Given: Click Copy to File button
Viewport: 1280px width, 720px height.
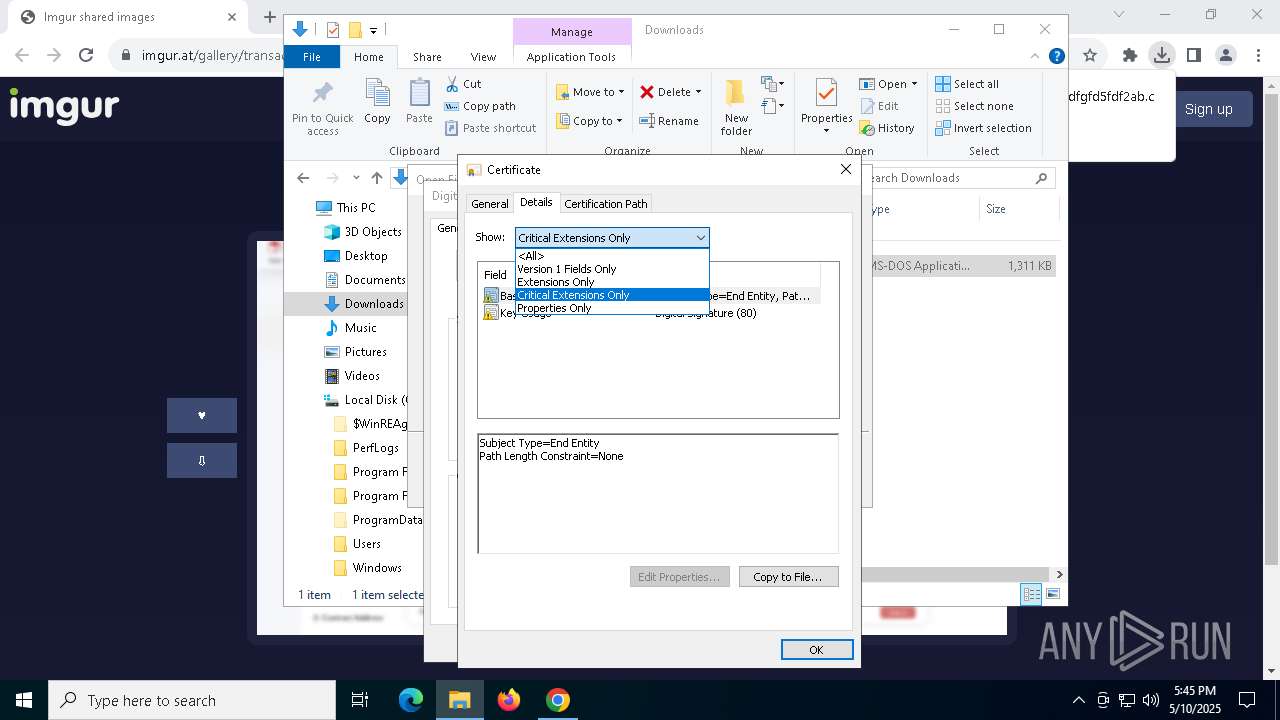Looking at the screenshot, I should click(788, 577).
